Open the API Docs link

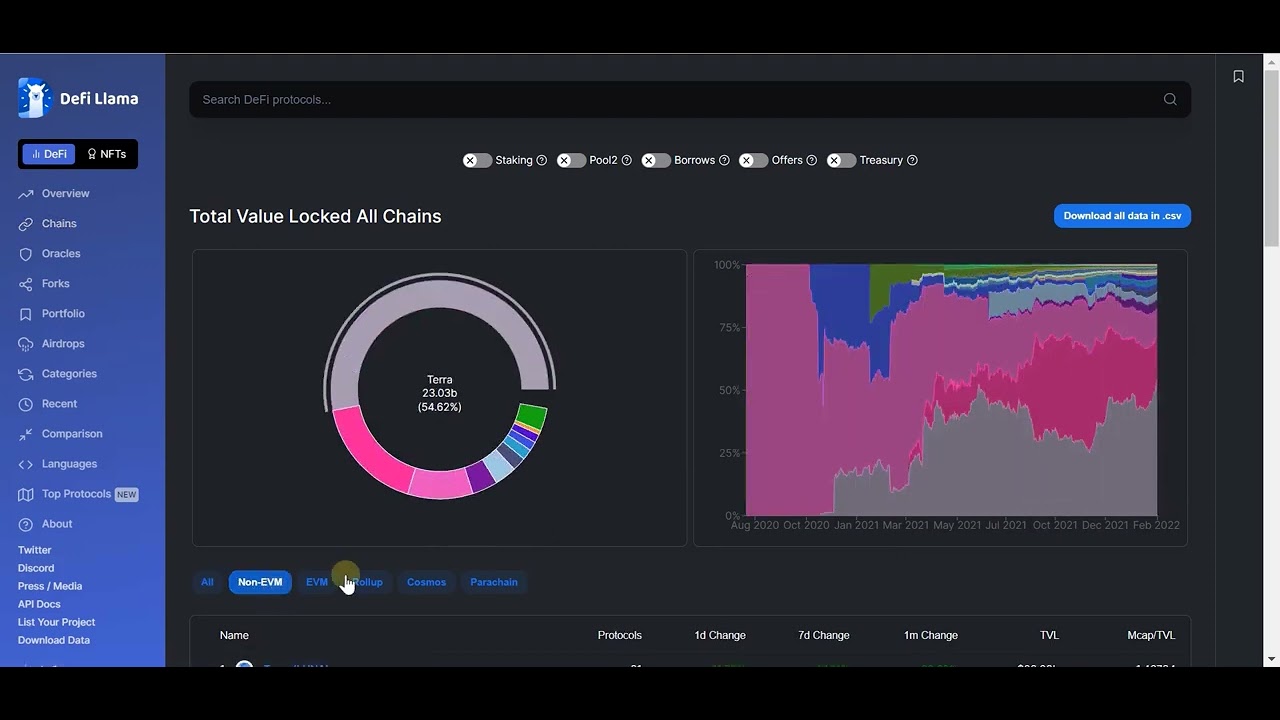point(39,604)
